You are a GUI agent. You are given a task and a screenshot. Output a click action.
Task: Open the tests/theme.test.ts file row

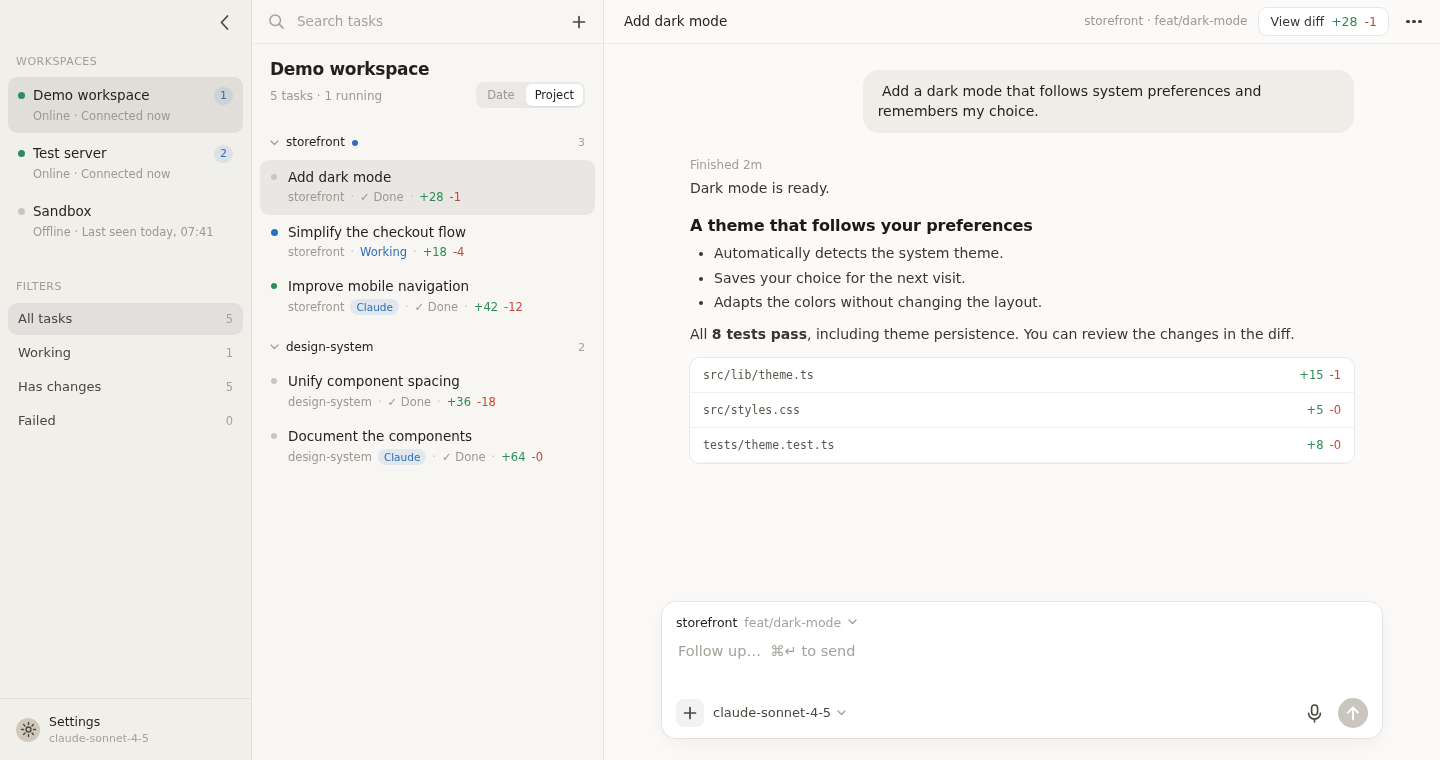coord(1022,445)
